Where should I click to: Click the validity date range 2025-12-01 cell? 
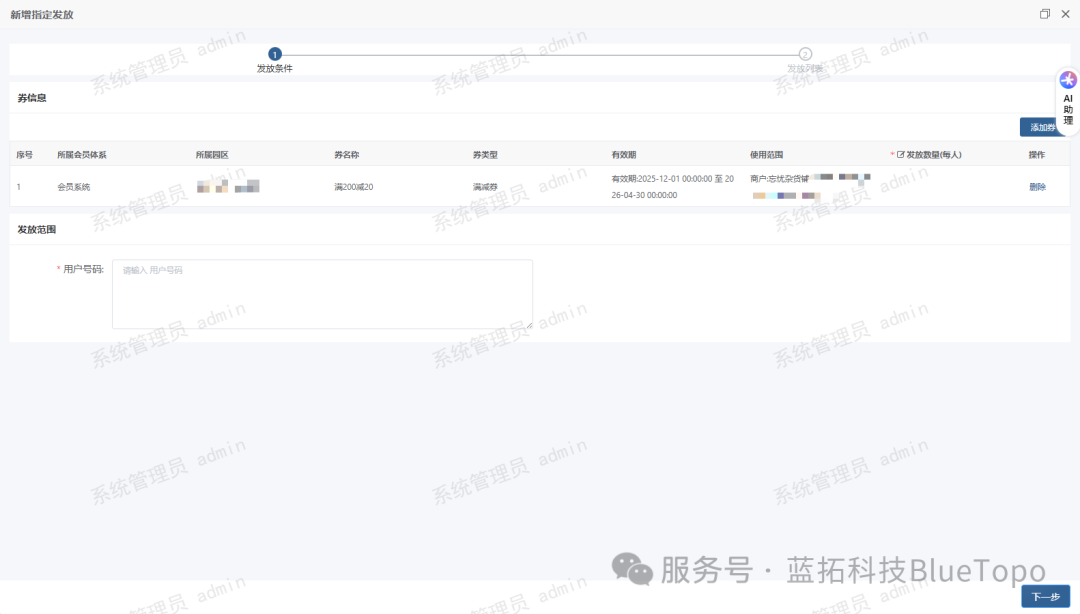[673, 187]
